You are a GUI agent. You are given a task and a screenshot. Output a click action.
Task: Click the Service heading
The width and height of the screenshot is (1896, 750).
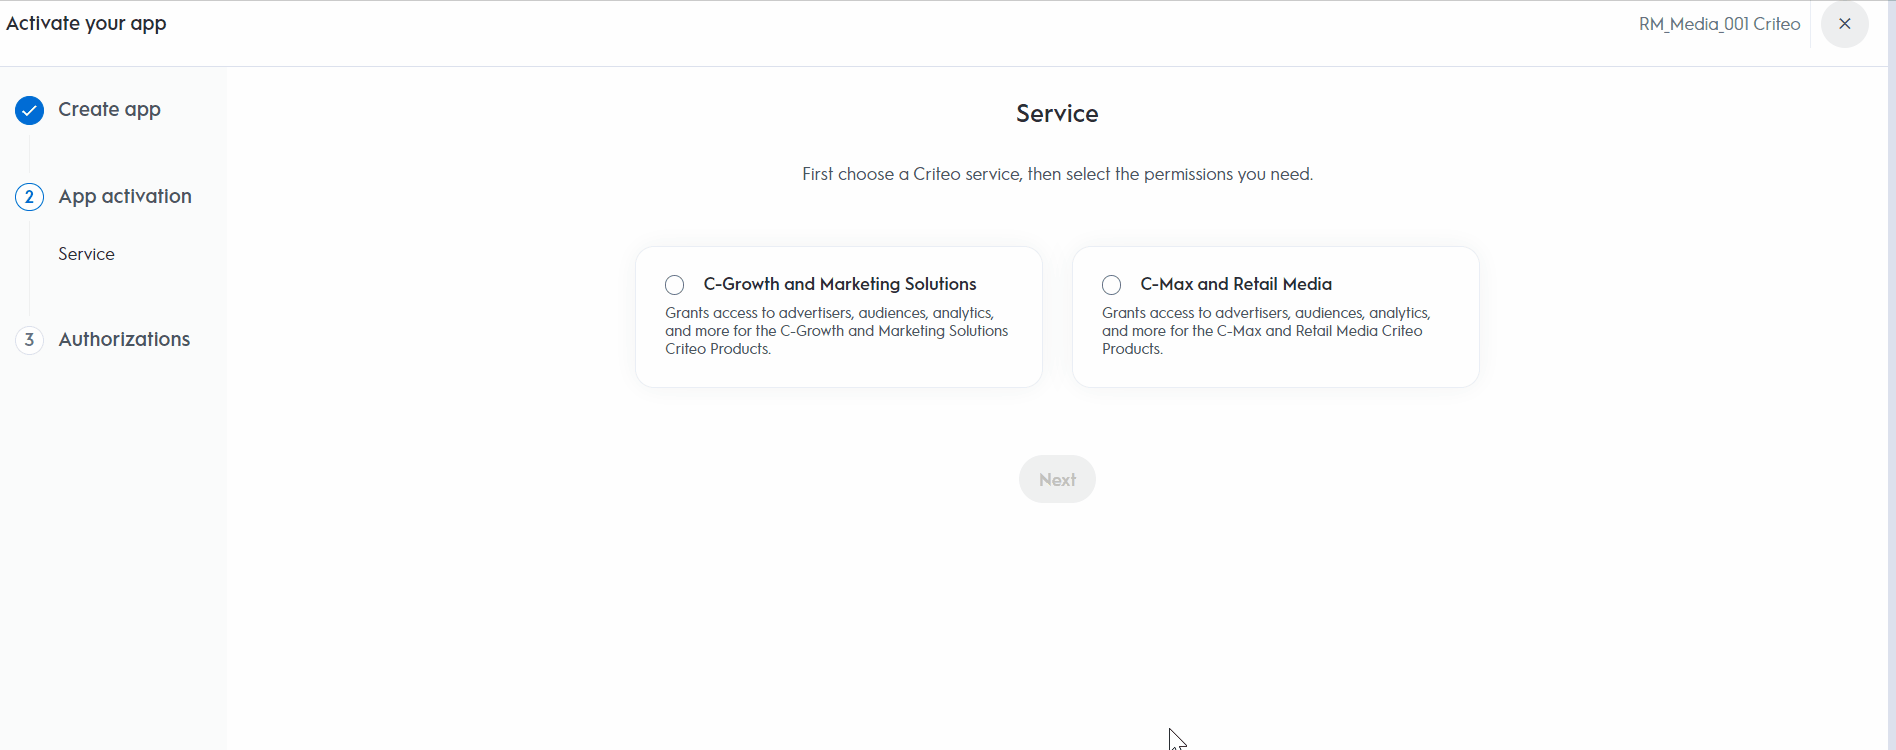click(x=1057, y=114)
